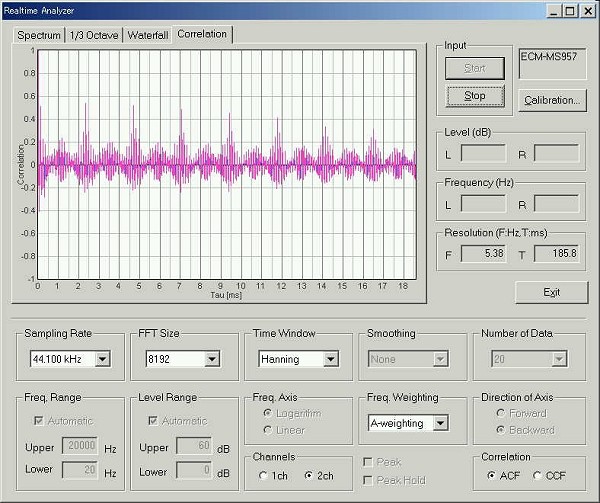Open the 1/3 Octave tab
The image size is (600, 503).
click(94, 35)
